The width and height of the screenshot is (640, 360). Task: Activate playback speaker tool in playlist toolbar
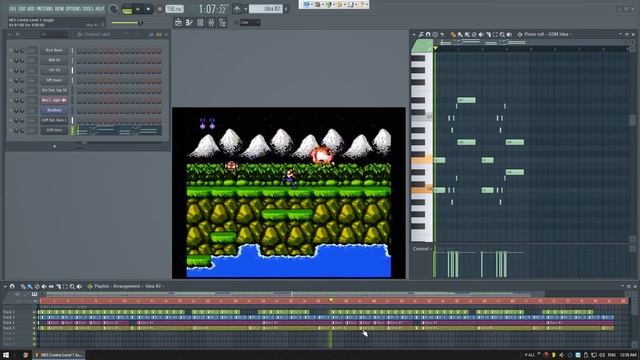[79, 287]
